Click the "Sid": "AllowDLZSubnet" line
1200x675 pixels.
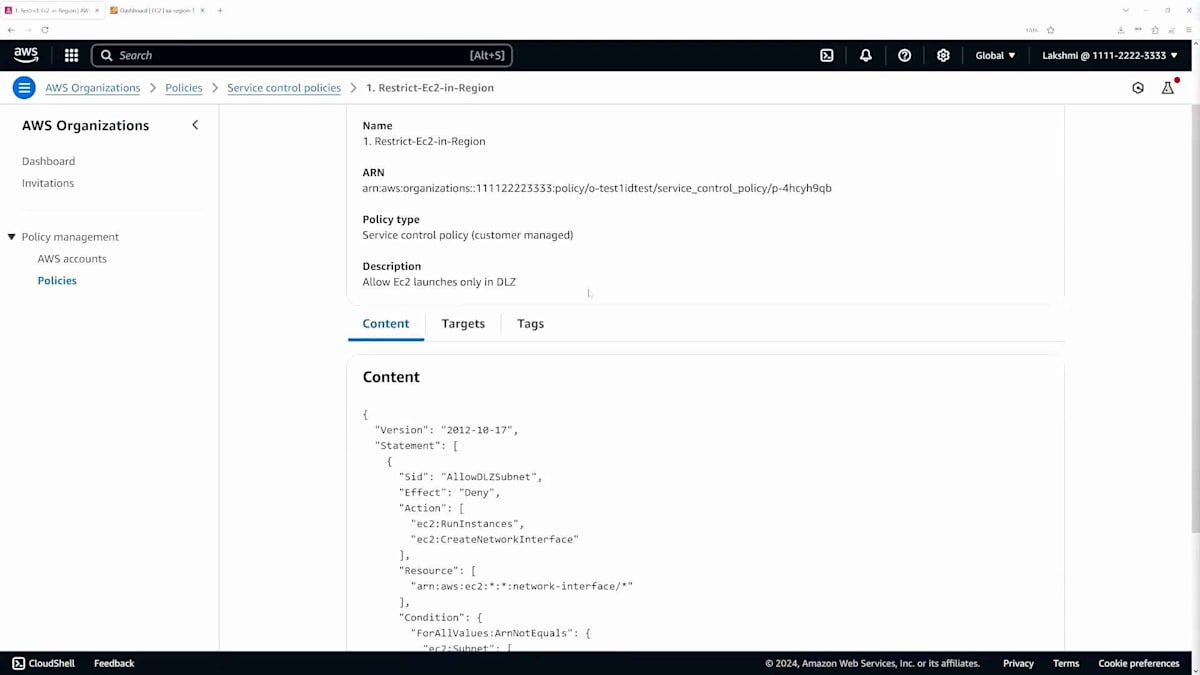pyautogui.click(x=470, y=477)
